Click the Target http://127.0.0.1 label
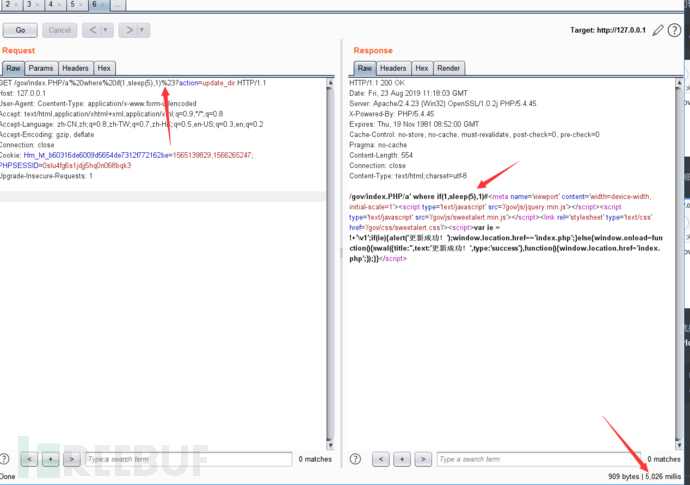This screenshot has height=485, width=690. pos(608,30)
